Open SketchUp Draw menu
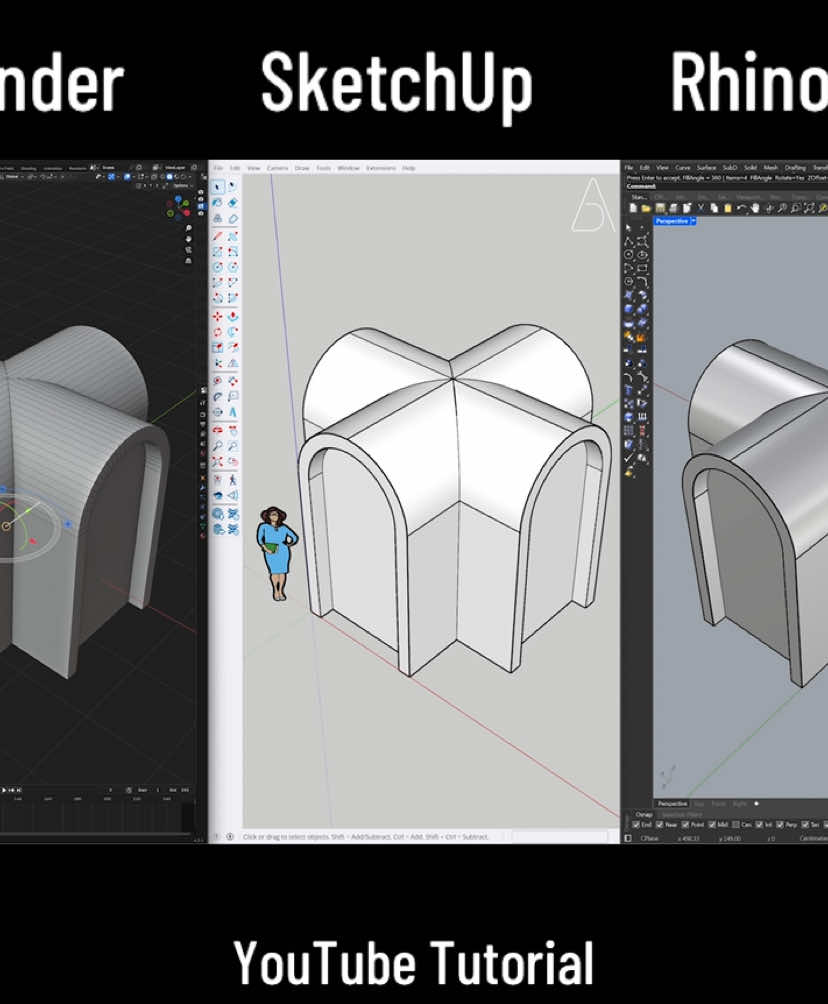 pos(302,168)
